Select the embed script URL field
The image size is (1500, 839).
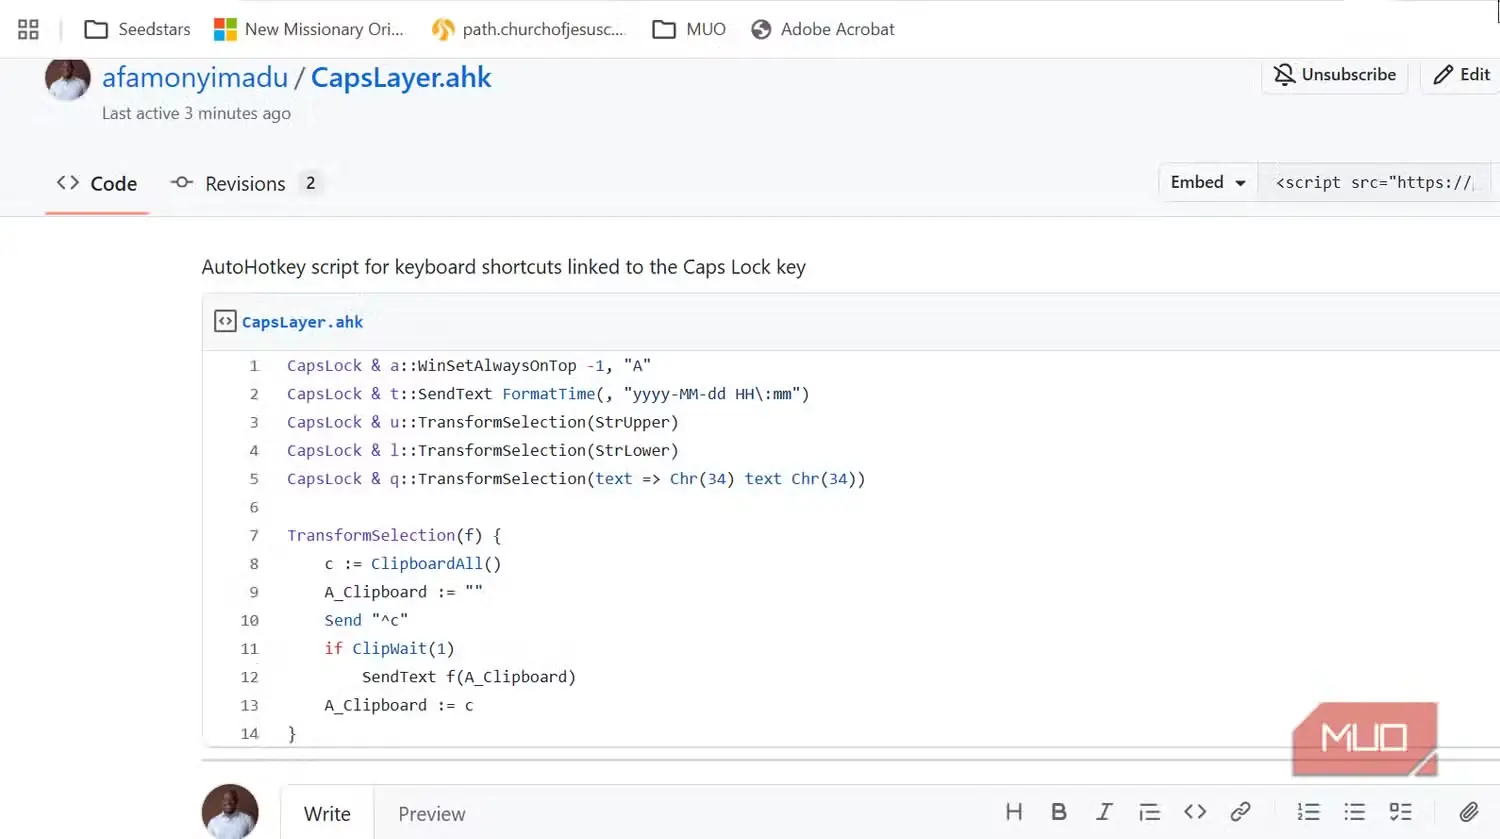tap(1375, 182)
